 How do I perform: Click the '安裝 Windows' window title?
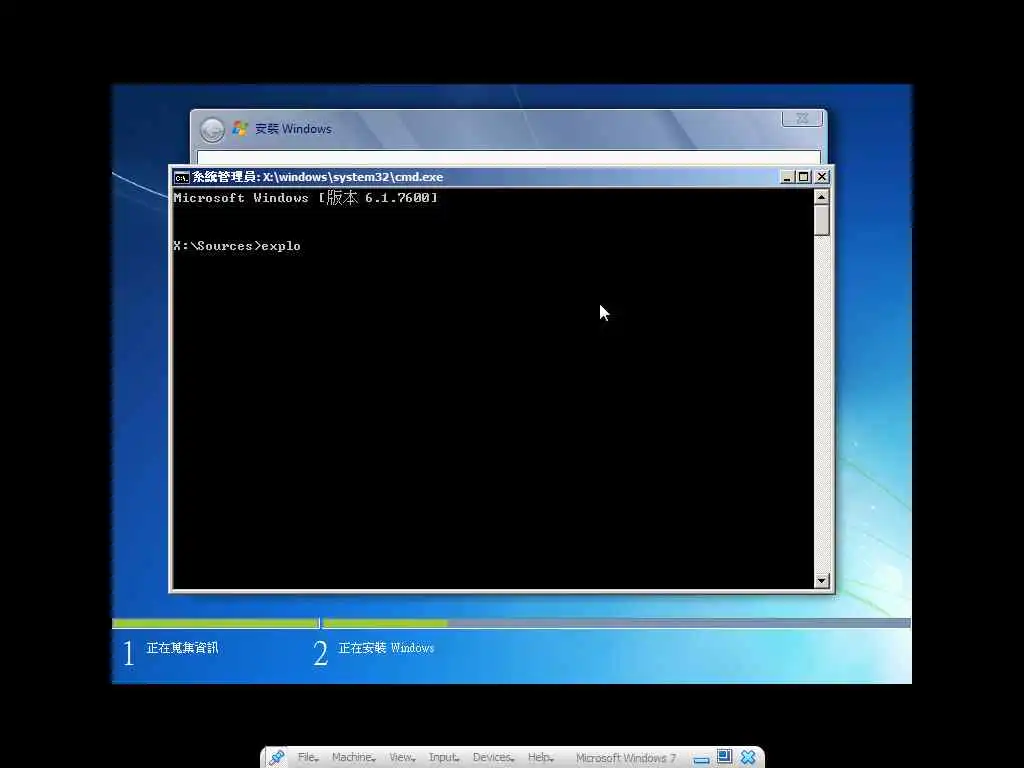(x=293, y=129)
